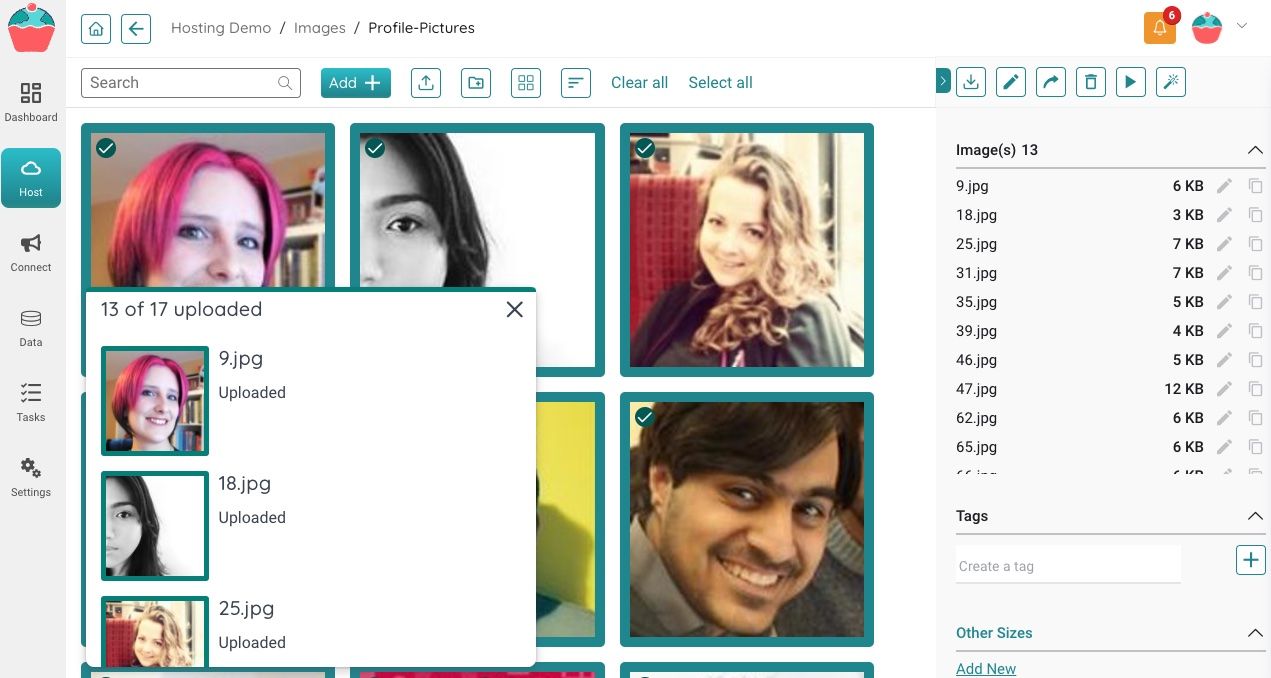
Task: Go to Hosting Demo breadcrumb
Action: coord(221,28)
